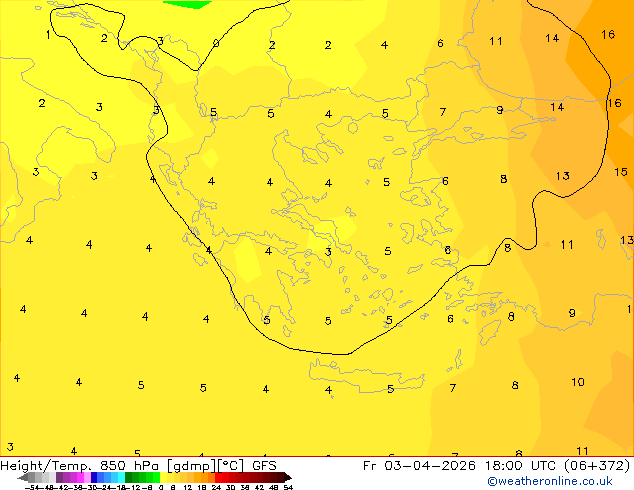Select the cyan swatch in the temperature scale
Viewport: 634px width, 490px height.
tap(121, 477)
